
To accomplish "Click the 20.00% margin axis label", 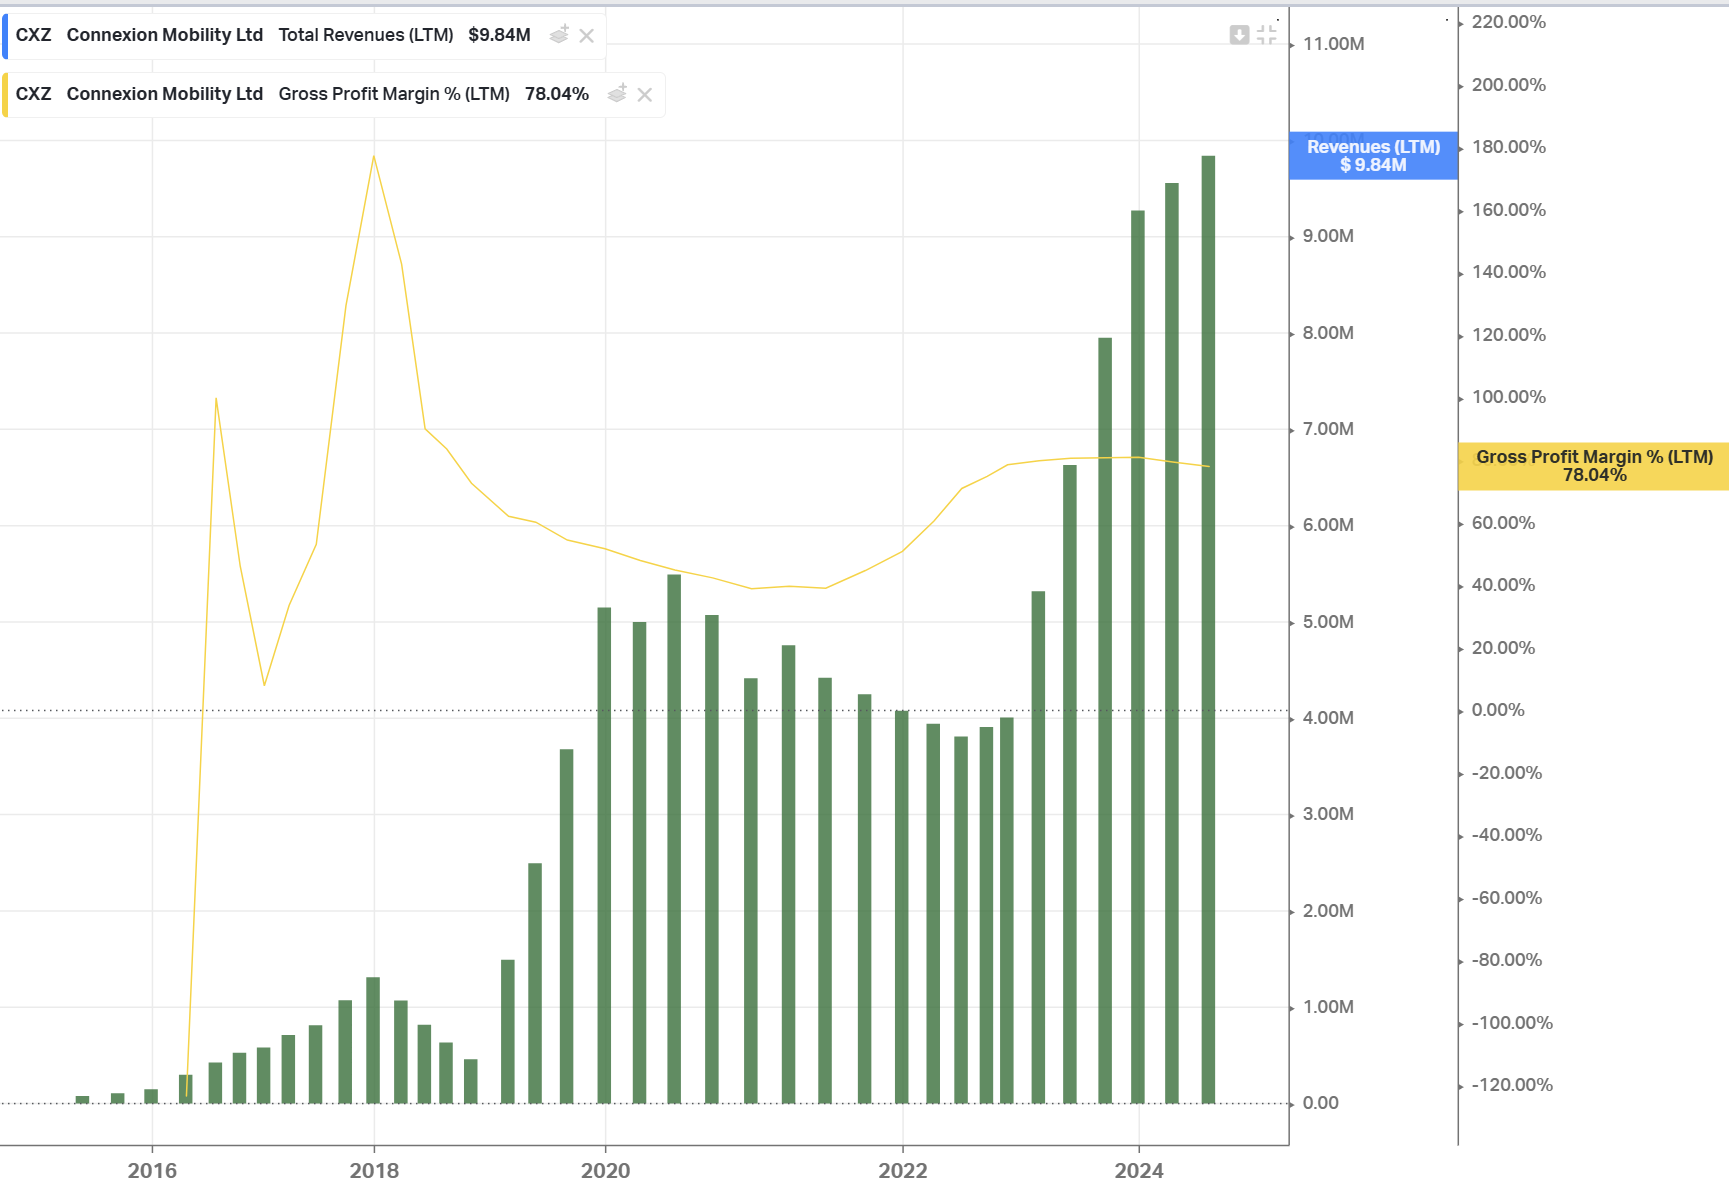I will tap(1503, 648).
